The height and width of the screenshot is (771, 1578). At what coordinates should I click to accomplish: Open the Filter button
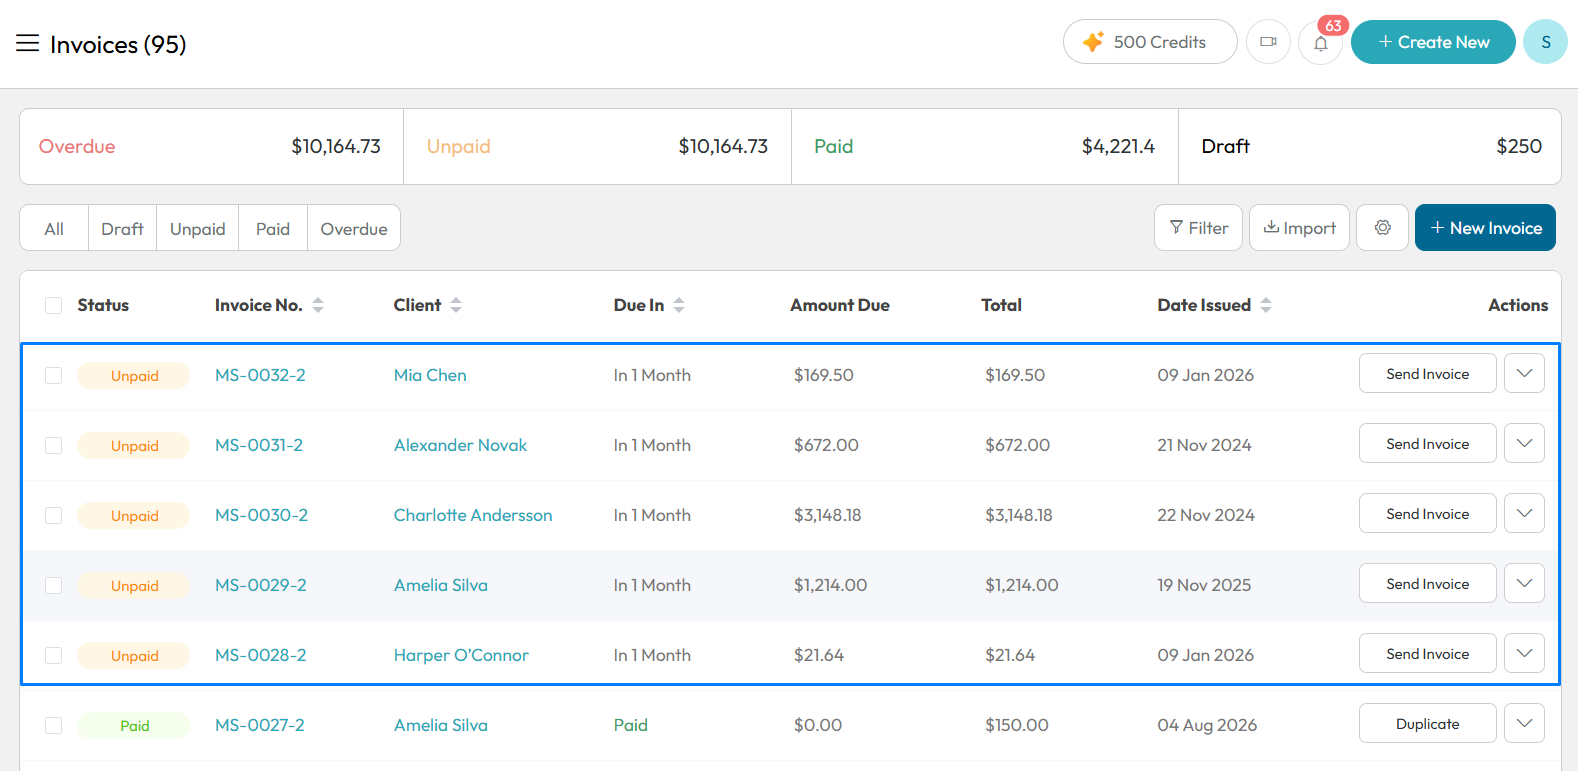click(1198, 228)
